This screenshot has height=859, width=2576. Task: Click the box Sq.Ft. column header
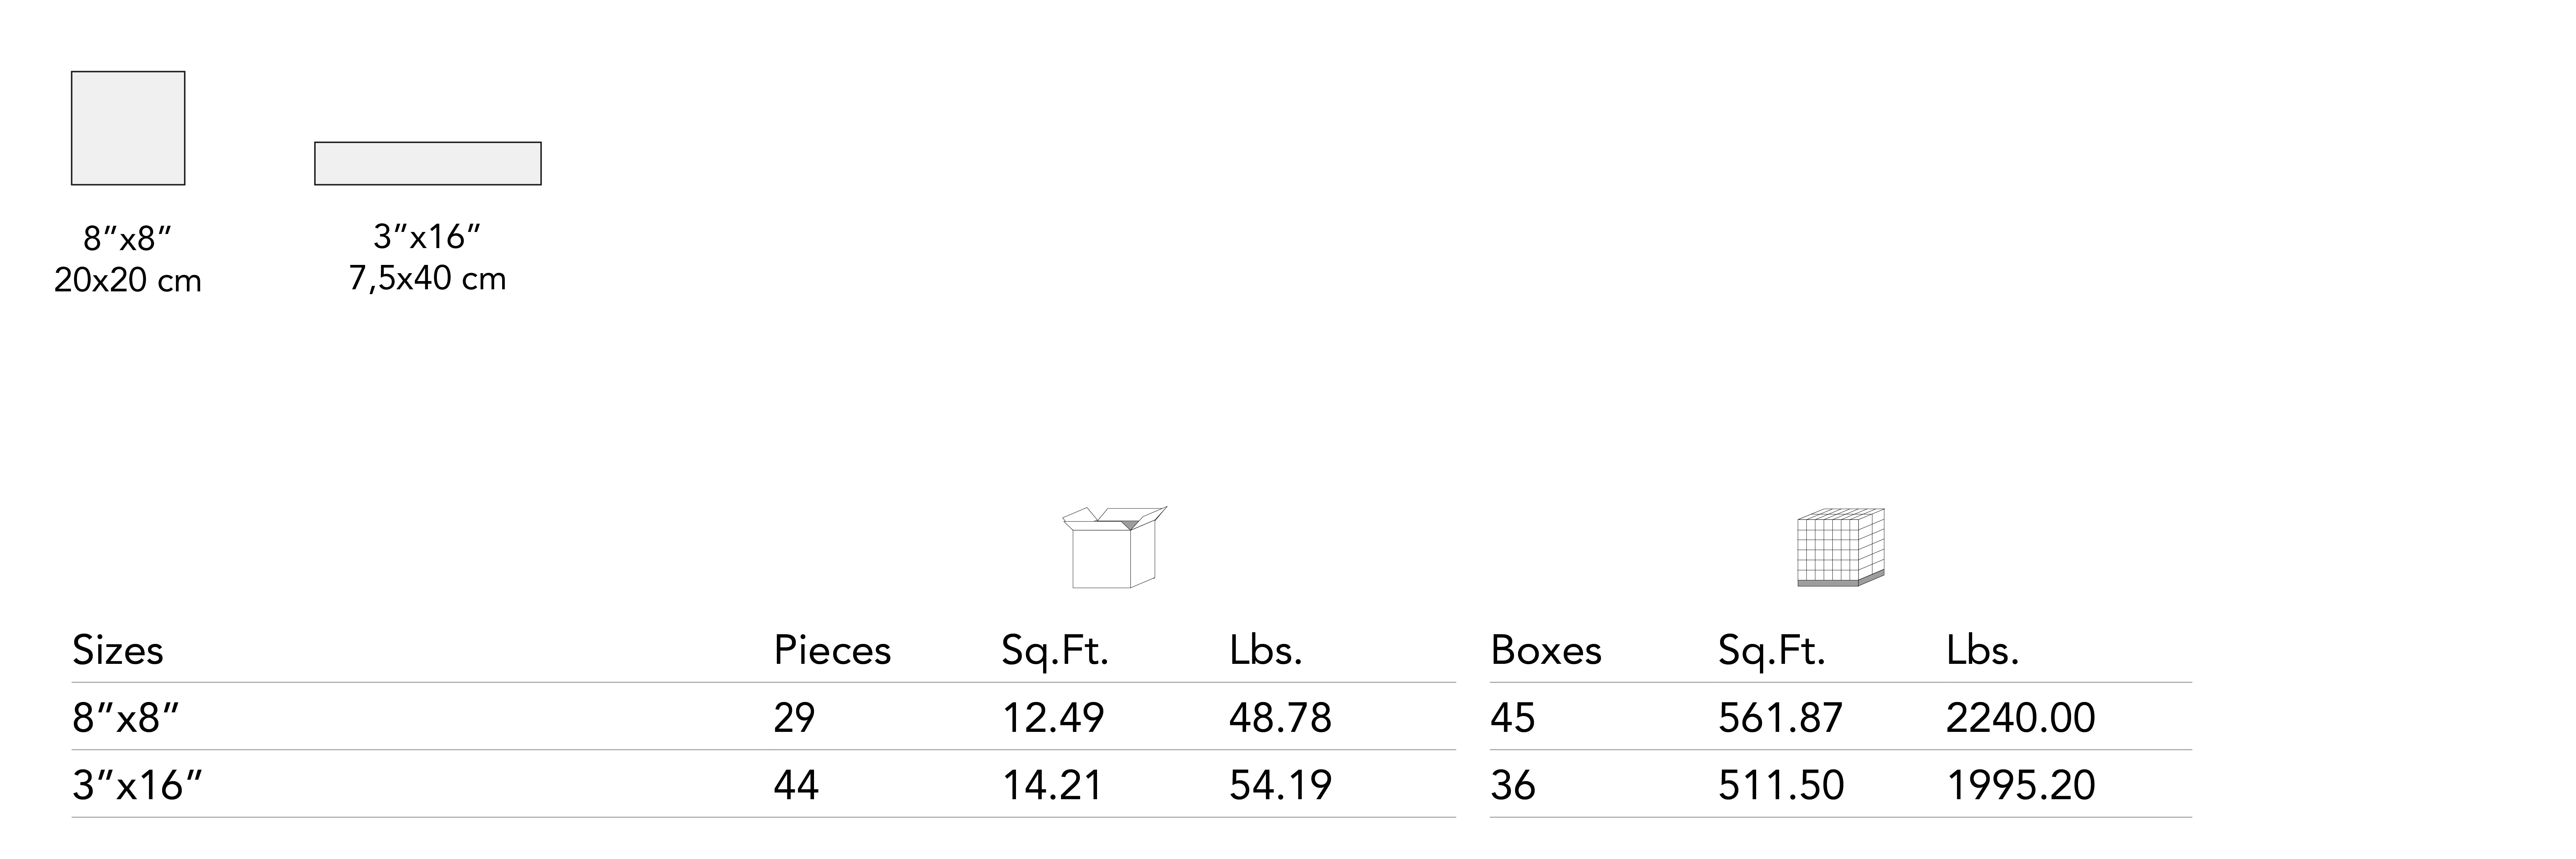(x=1055, y=651)
